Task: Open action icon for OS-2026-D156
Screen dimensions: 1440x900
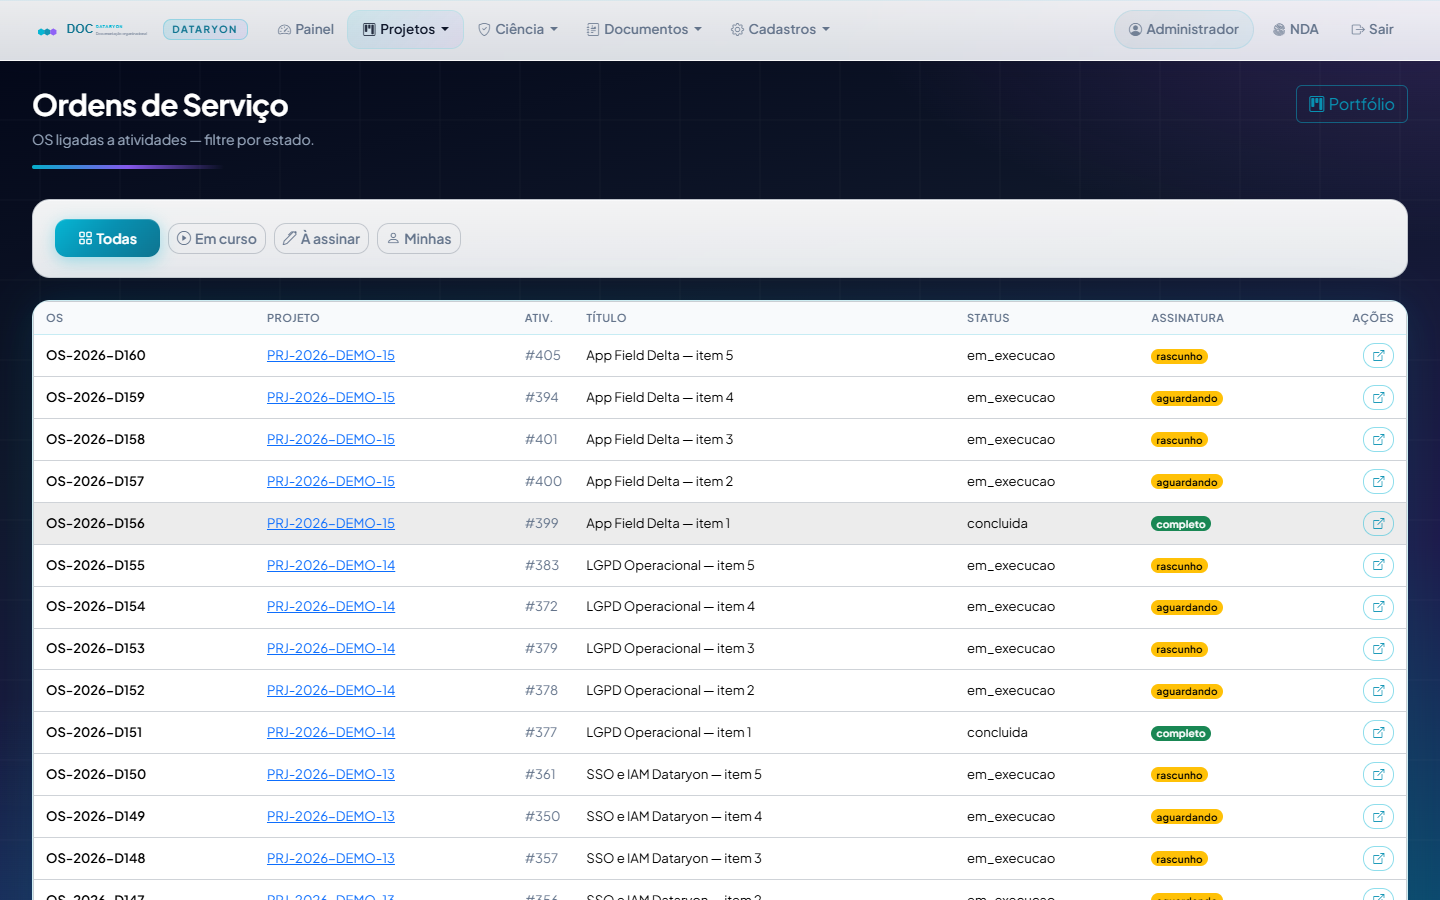Action: (1378, 524)
